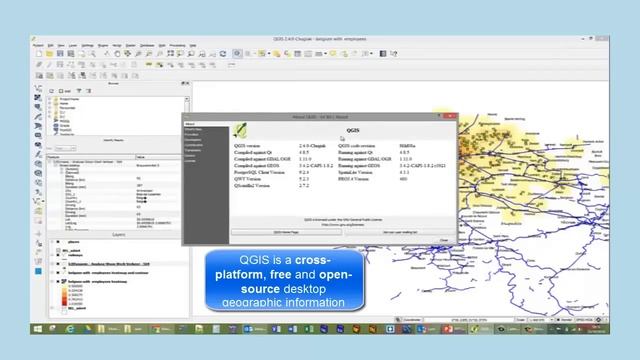
Task: Open the Project menu
Action: [38, 45]
